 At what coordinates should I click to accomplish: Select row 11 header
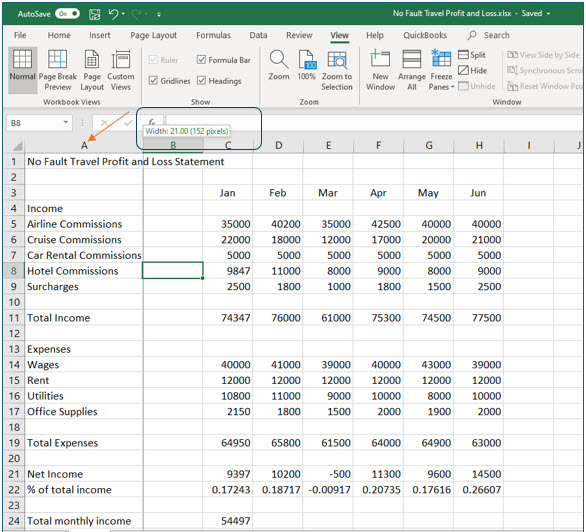pos(14,318)
